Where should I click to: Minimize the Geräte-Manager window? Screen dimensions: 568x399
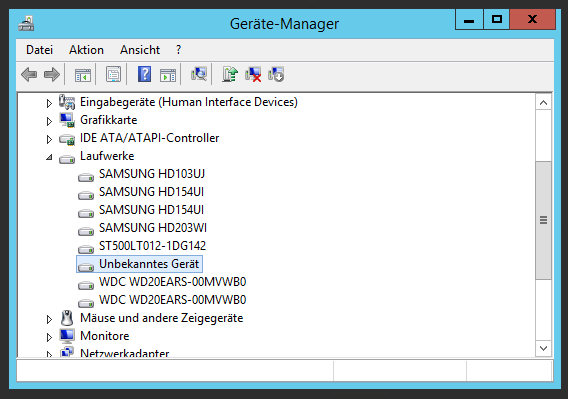click(x=469, y=20)
